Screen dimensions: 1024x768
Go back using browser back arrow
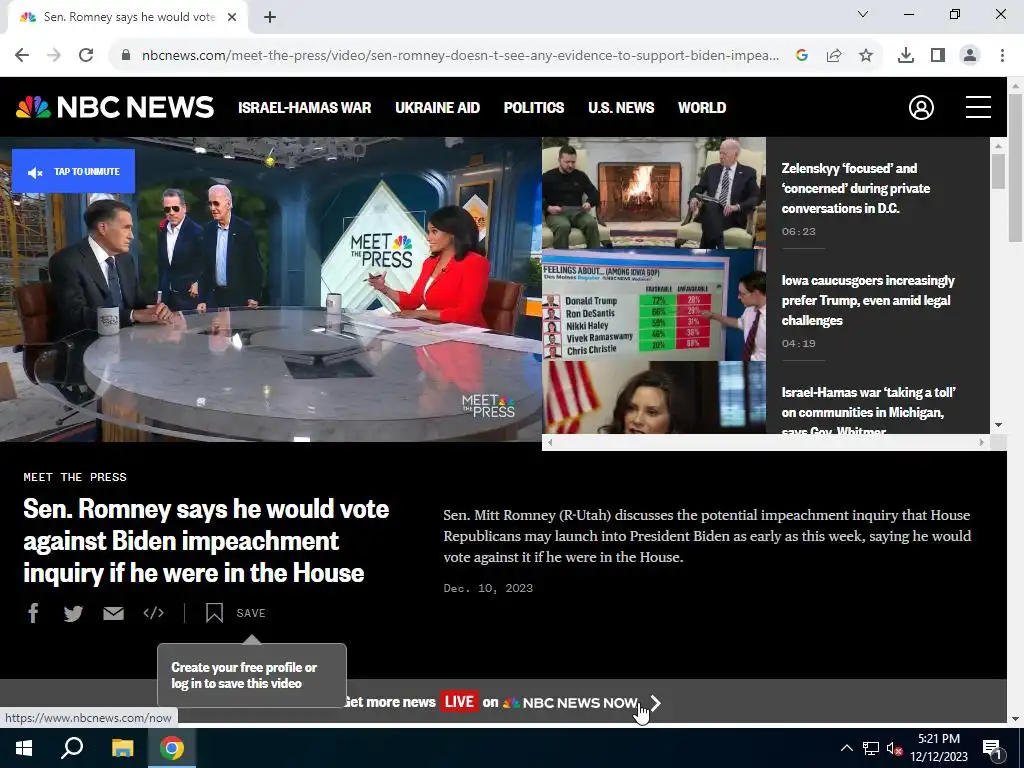(22, 56)
